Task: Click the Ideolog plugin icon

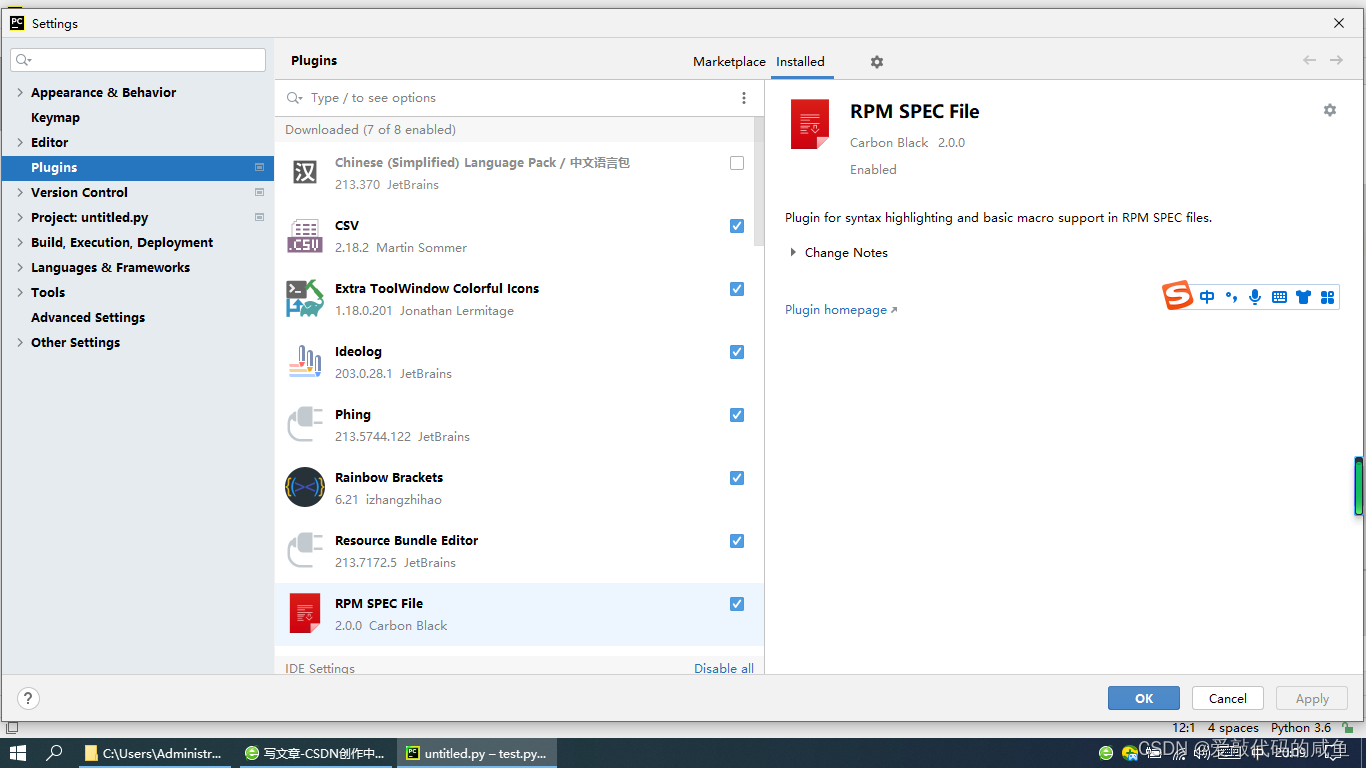Action: [305, 361]
